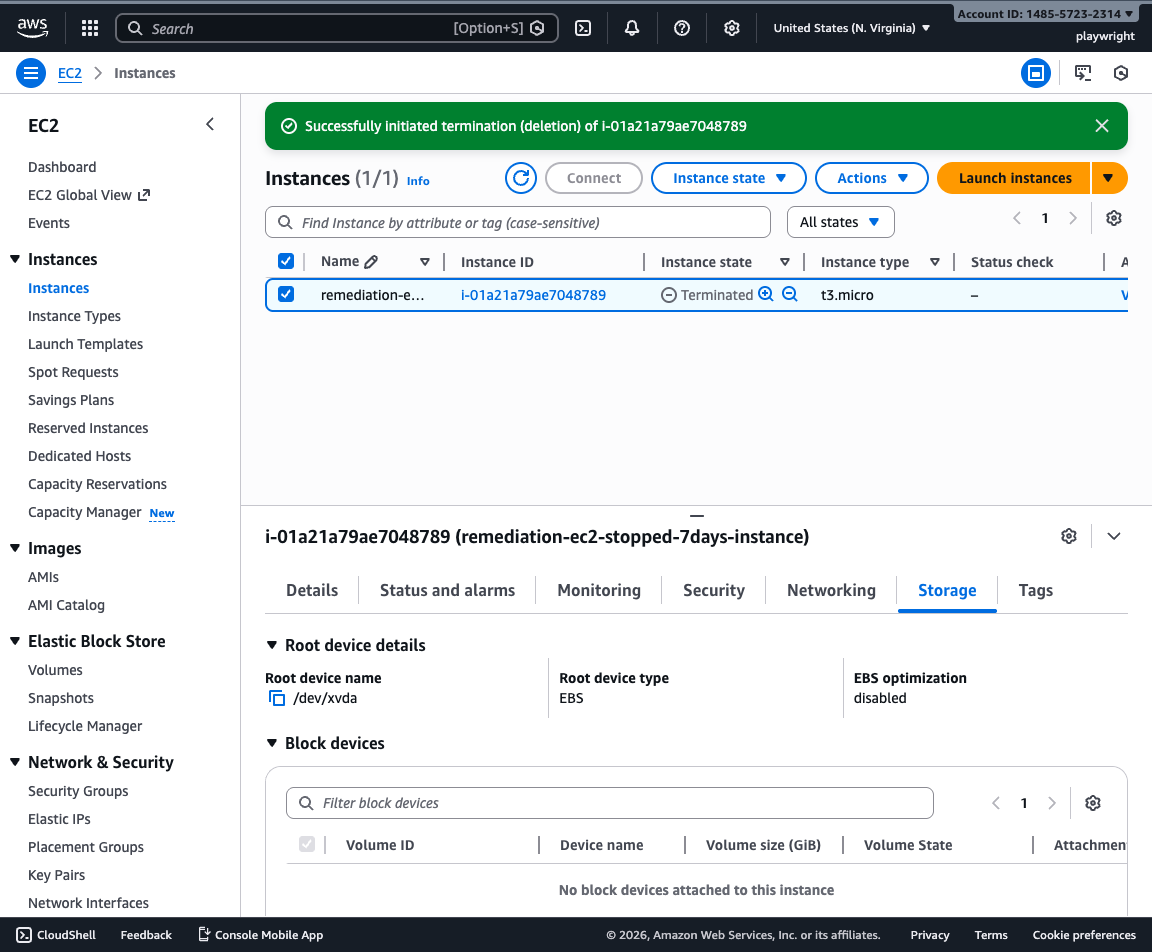Switch to the Monitoring tab

point(598,590)
